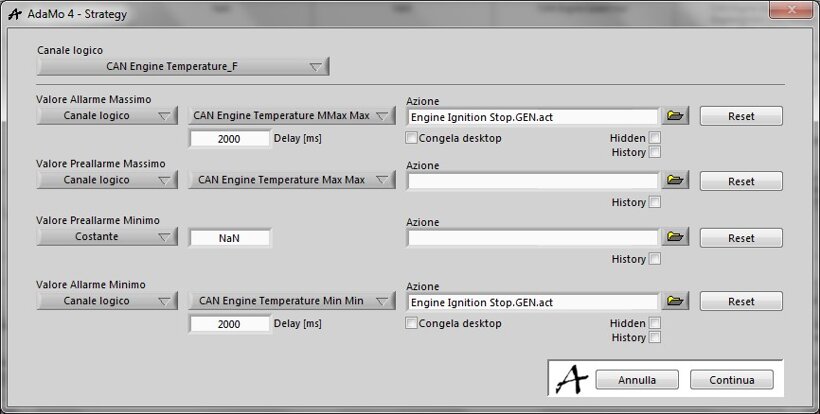Enable Congela desktop for Allarme Massimo
The width and height of the screenshot is (820, 414).
[x=412, y=138]
